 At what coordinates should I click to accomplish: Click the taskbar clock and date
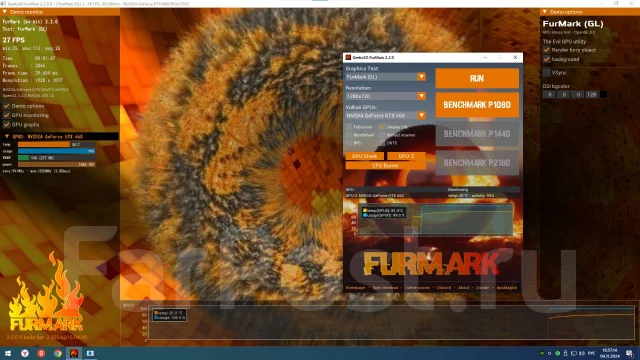(610, 353)
